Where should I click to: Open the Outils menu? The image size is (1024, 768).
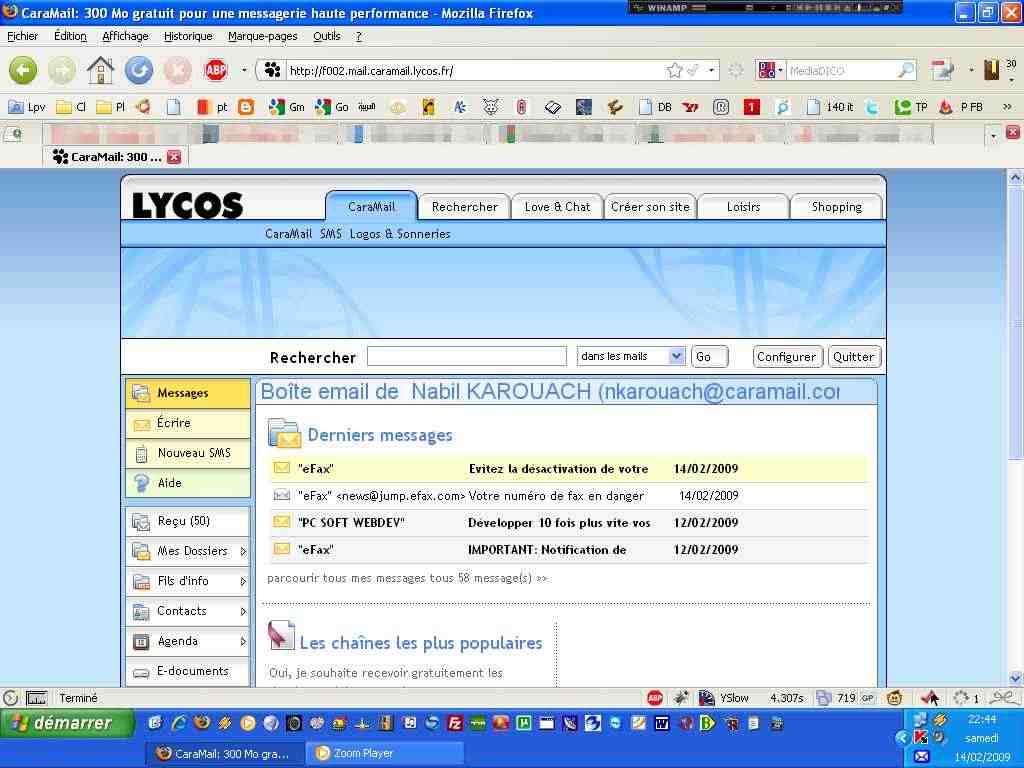coord(327,36)
